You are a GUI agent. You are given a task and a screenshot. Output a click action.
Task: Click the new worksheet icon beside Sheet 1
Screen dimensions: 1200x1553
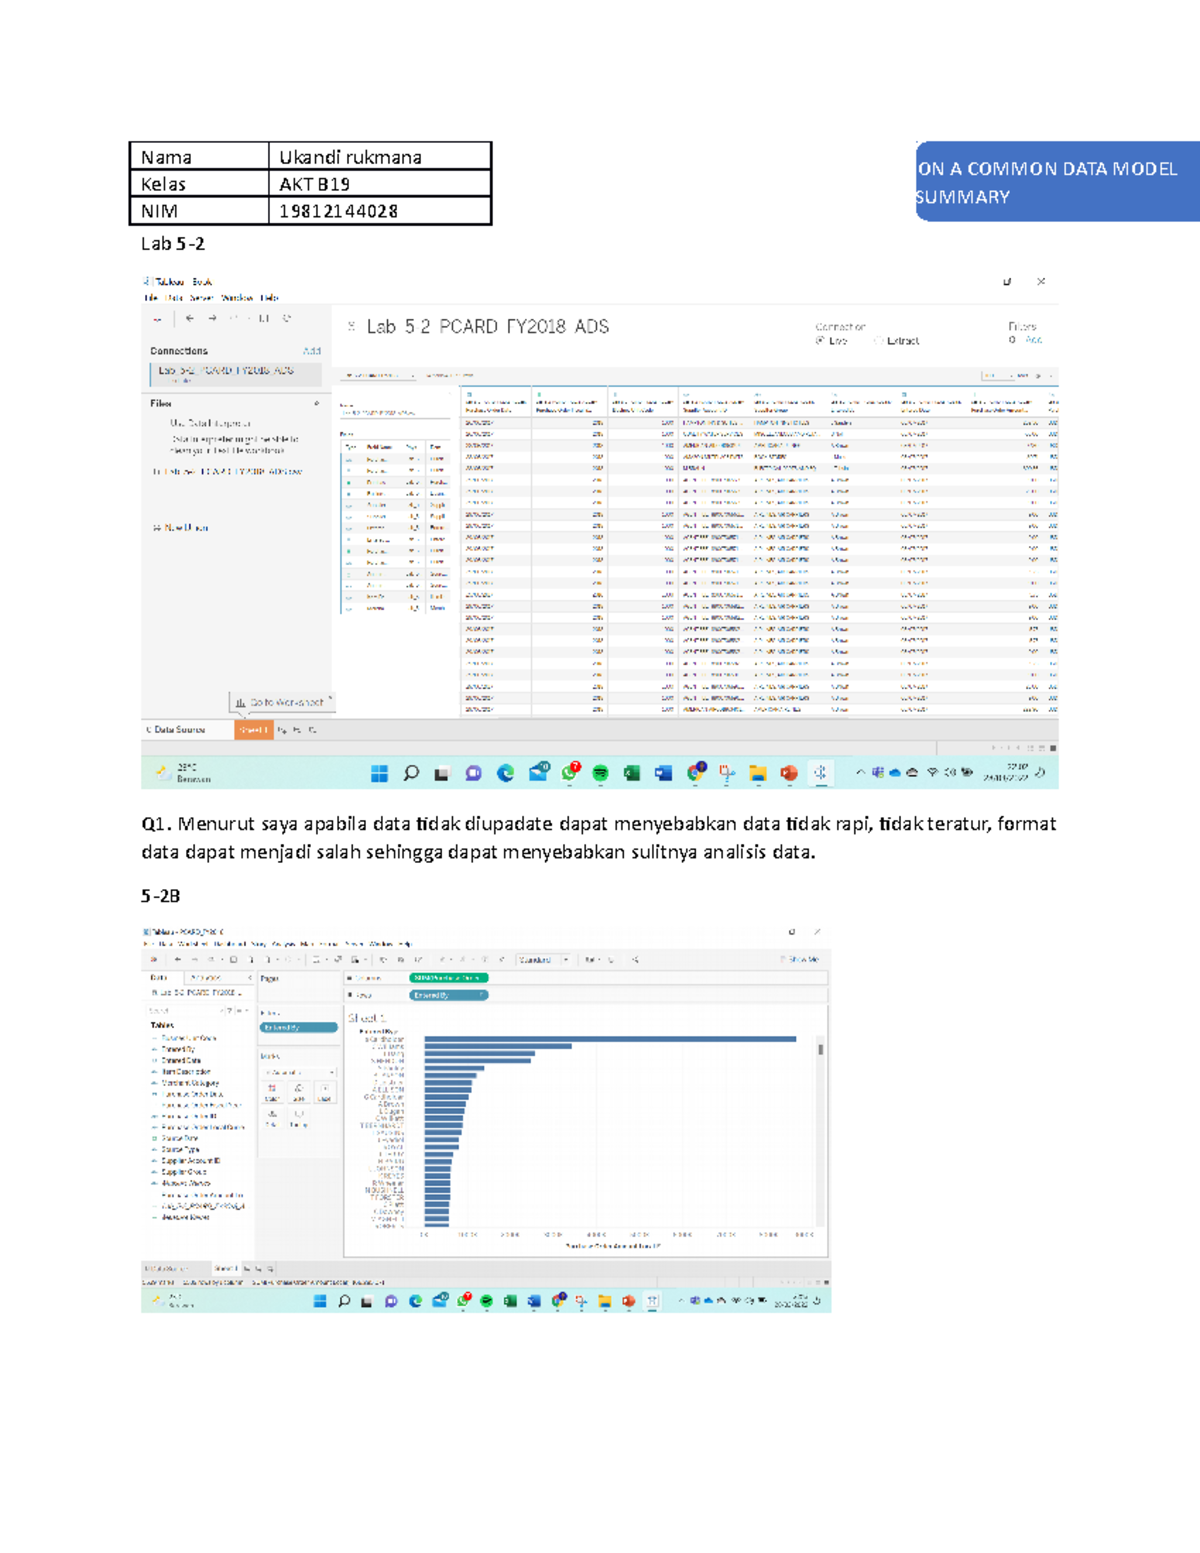[248, 1268]
